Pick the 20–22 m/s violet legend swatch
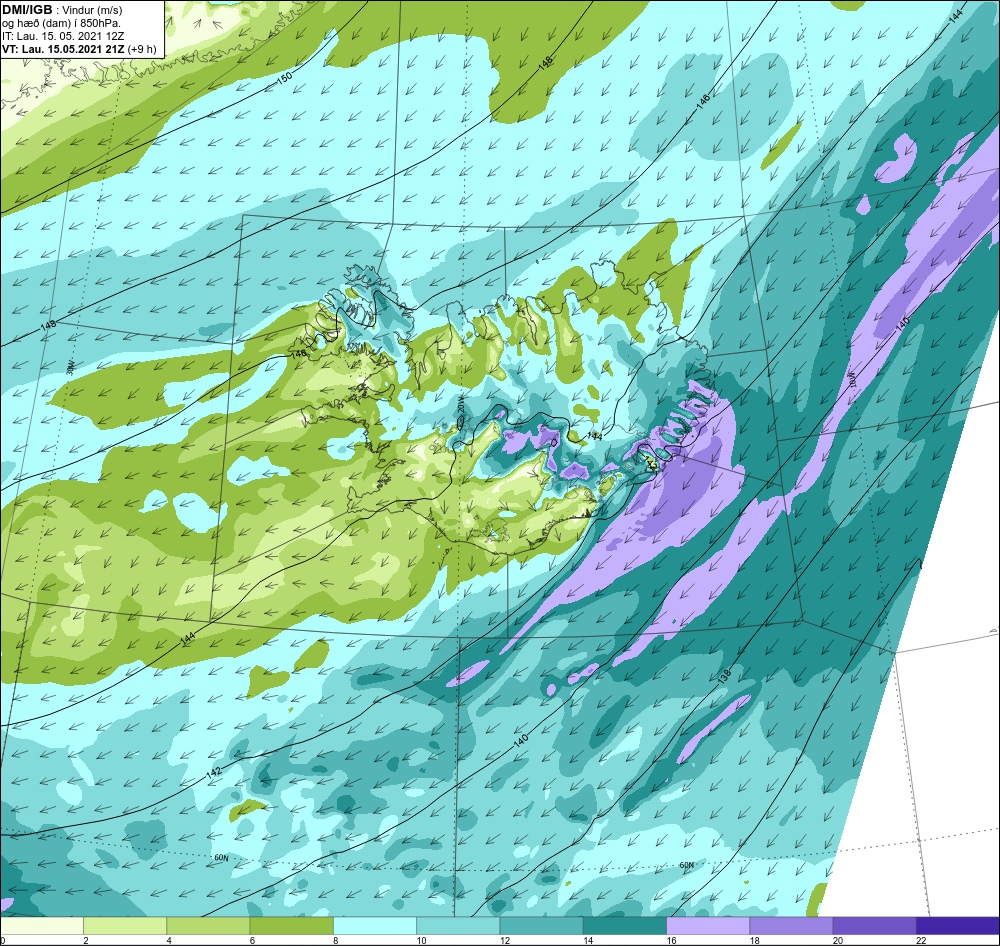The width and height of the screenshot is (1000, 946). pyautogui.click(x=874, y=924)
